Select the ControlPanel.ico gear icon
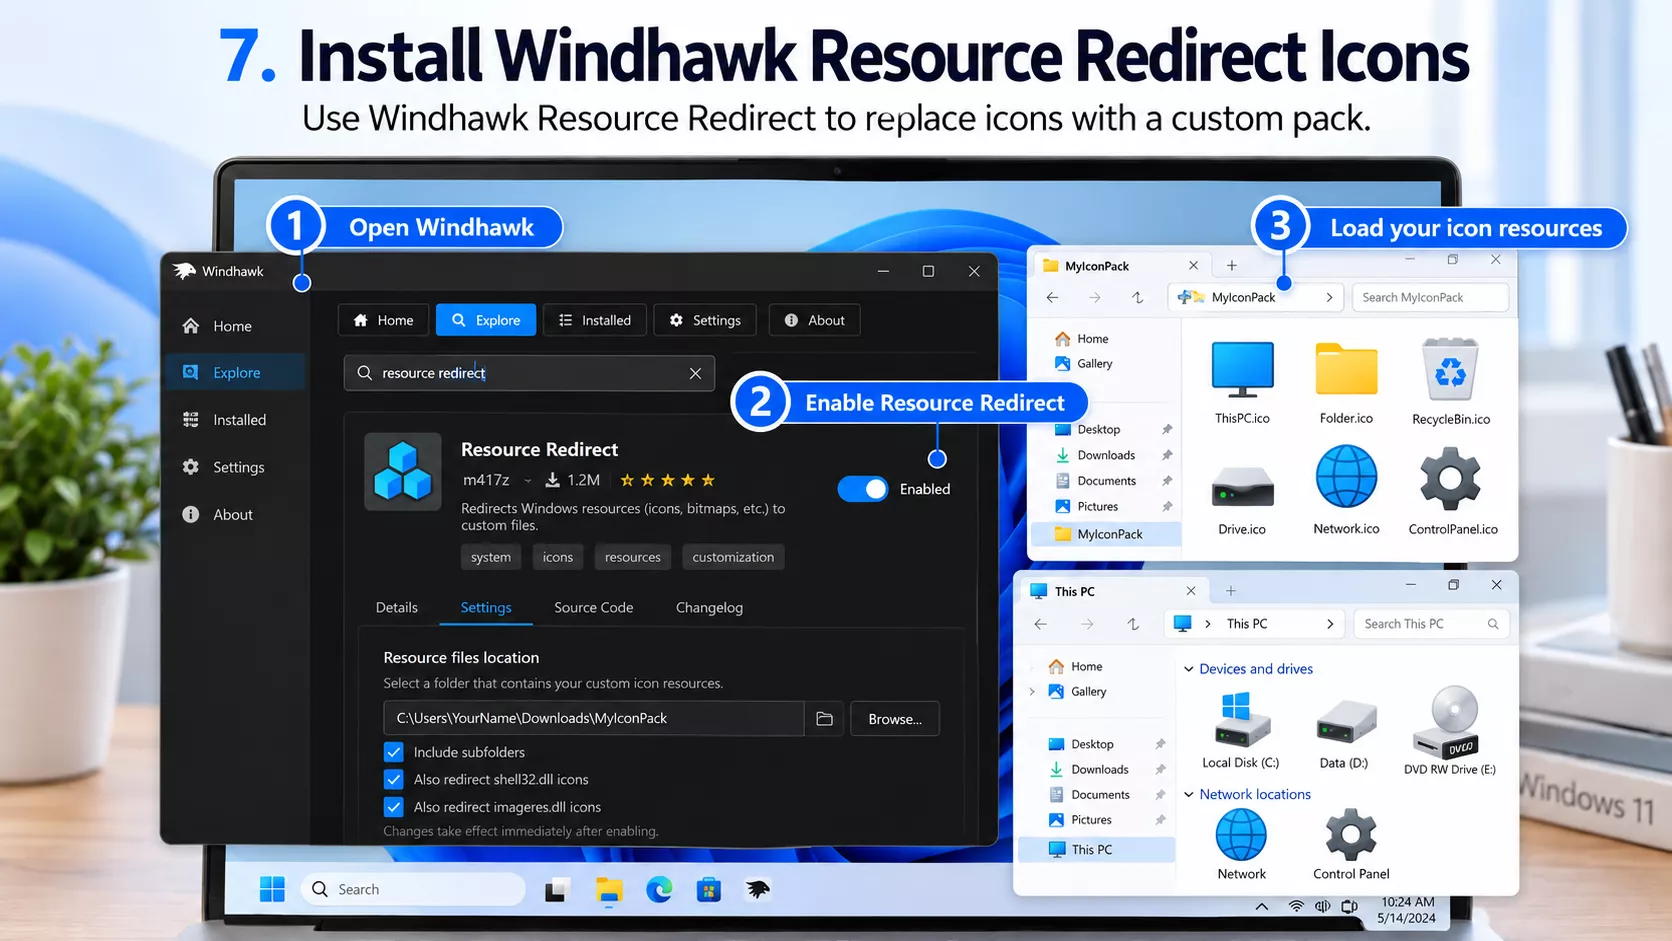The width and height of the screenshot is (1672, 941). click(x=1450, y=479)
